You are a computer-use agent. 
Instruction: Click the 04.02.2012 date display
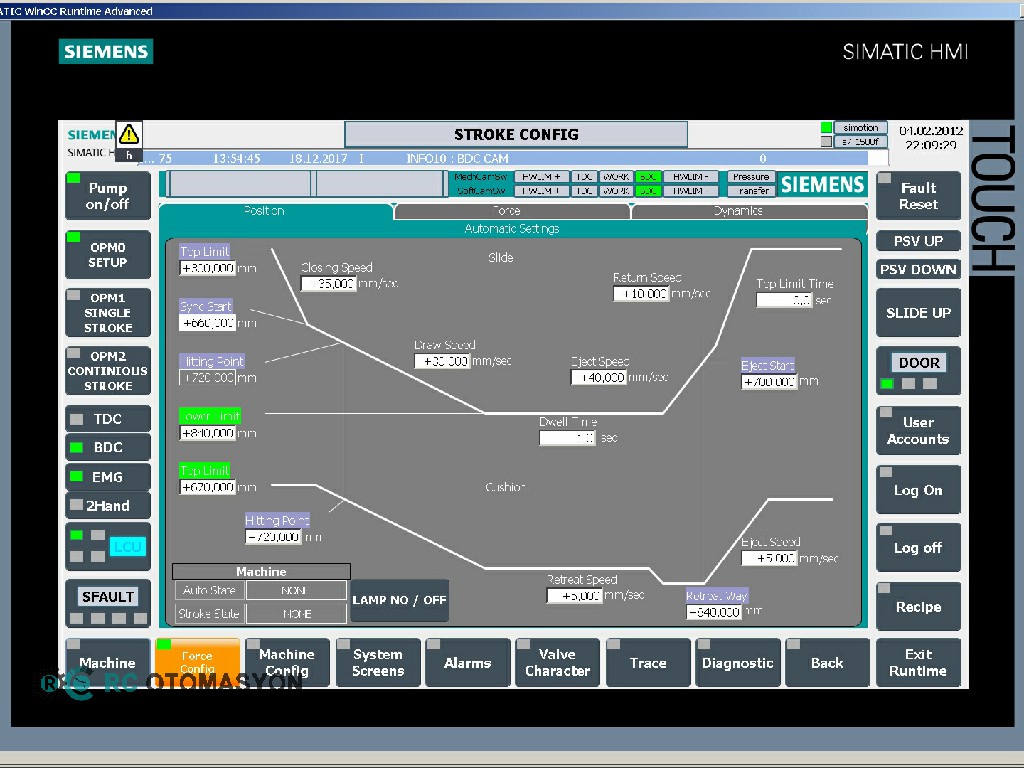pyautogui.click(x=931, y=131)
